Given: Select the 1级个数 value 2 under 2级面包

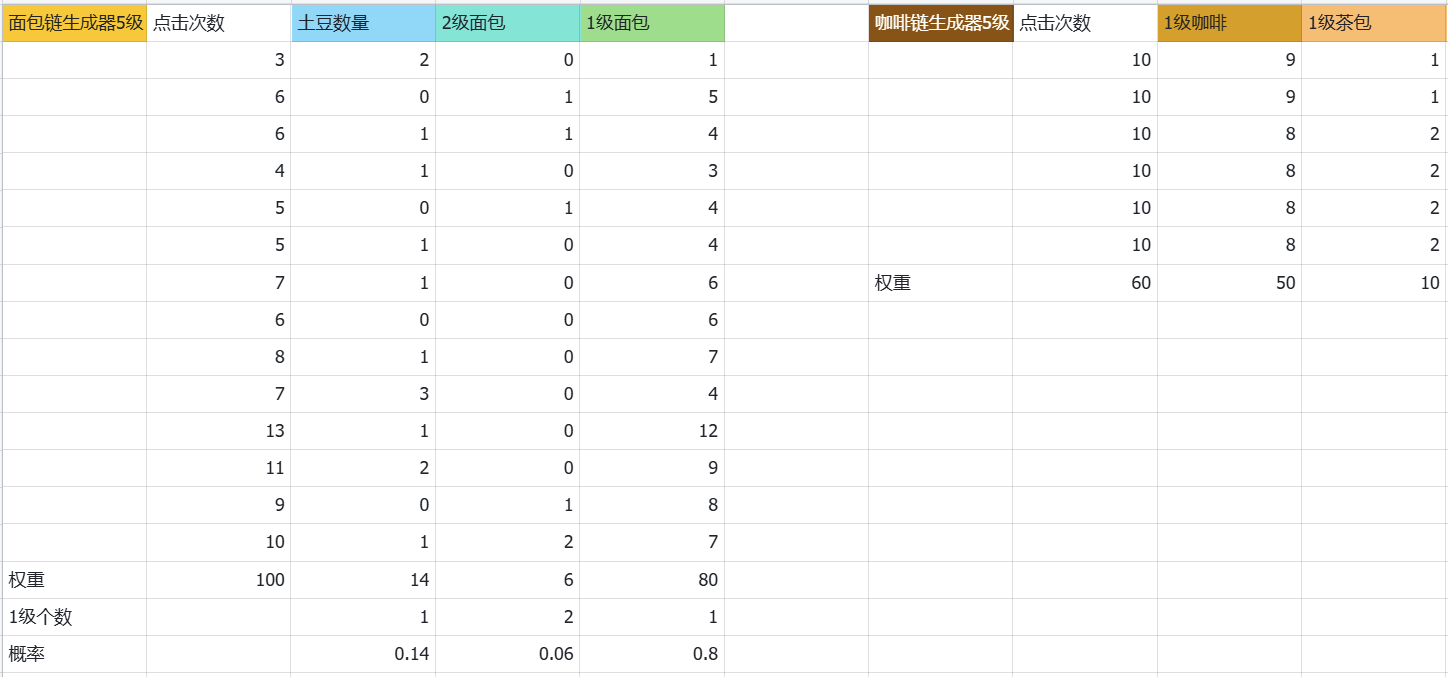Looking at the screenshot, I should tap(508, 617).
